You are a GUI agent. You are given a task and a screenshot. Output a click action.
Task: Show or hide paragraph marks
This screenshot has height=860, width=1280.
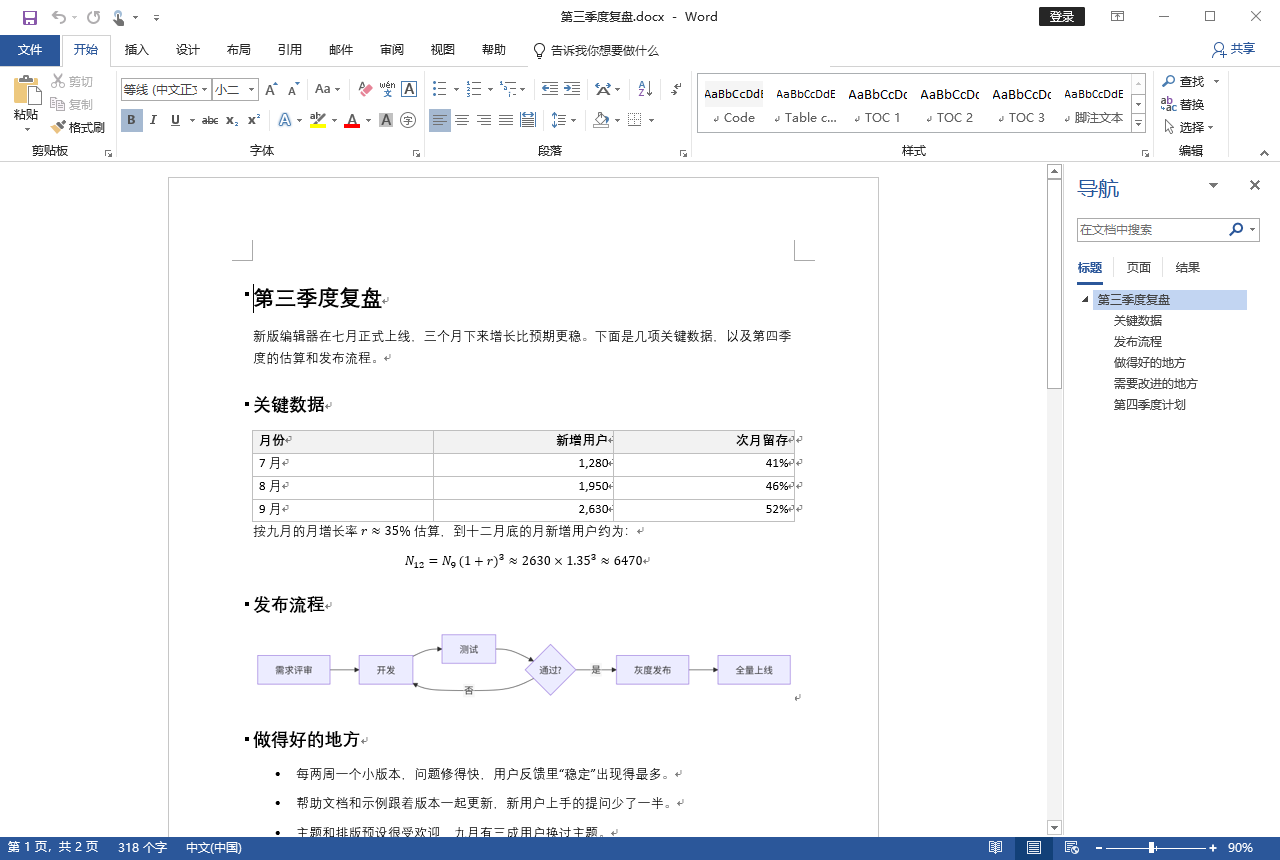[677, 89]
